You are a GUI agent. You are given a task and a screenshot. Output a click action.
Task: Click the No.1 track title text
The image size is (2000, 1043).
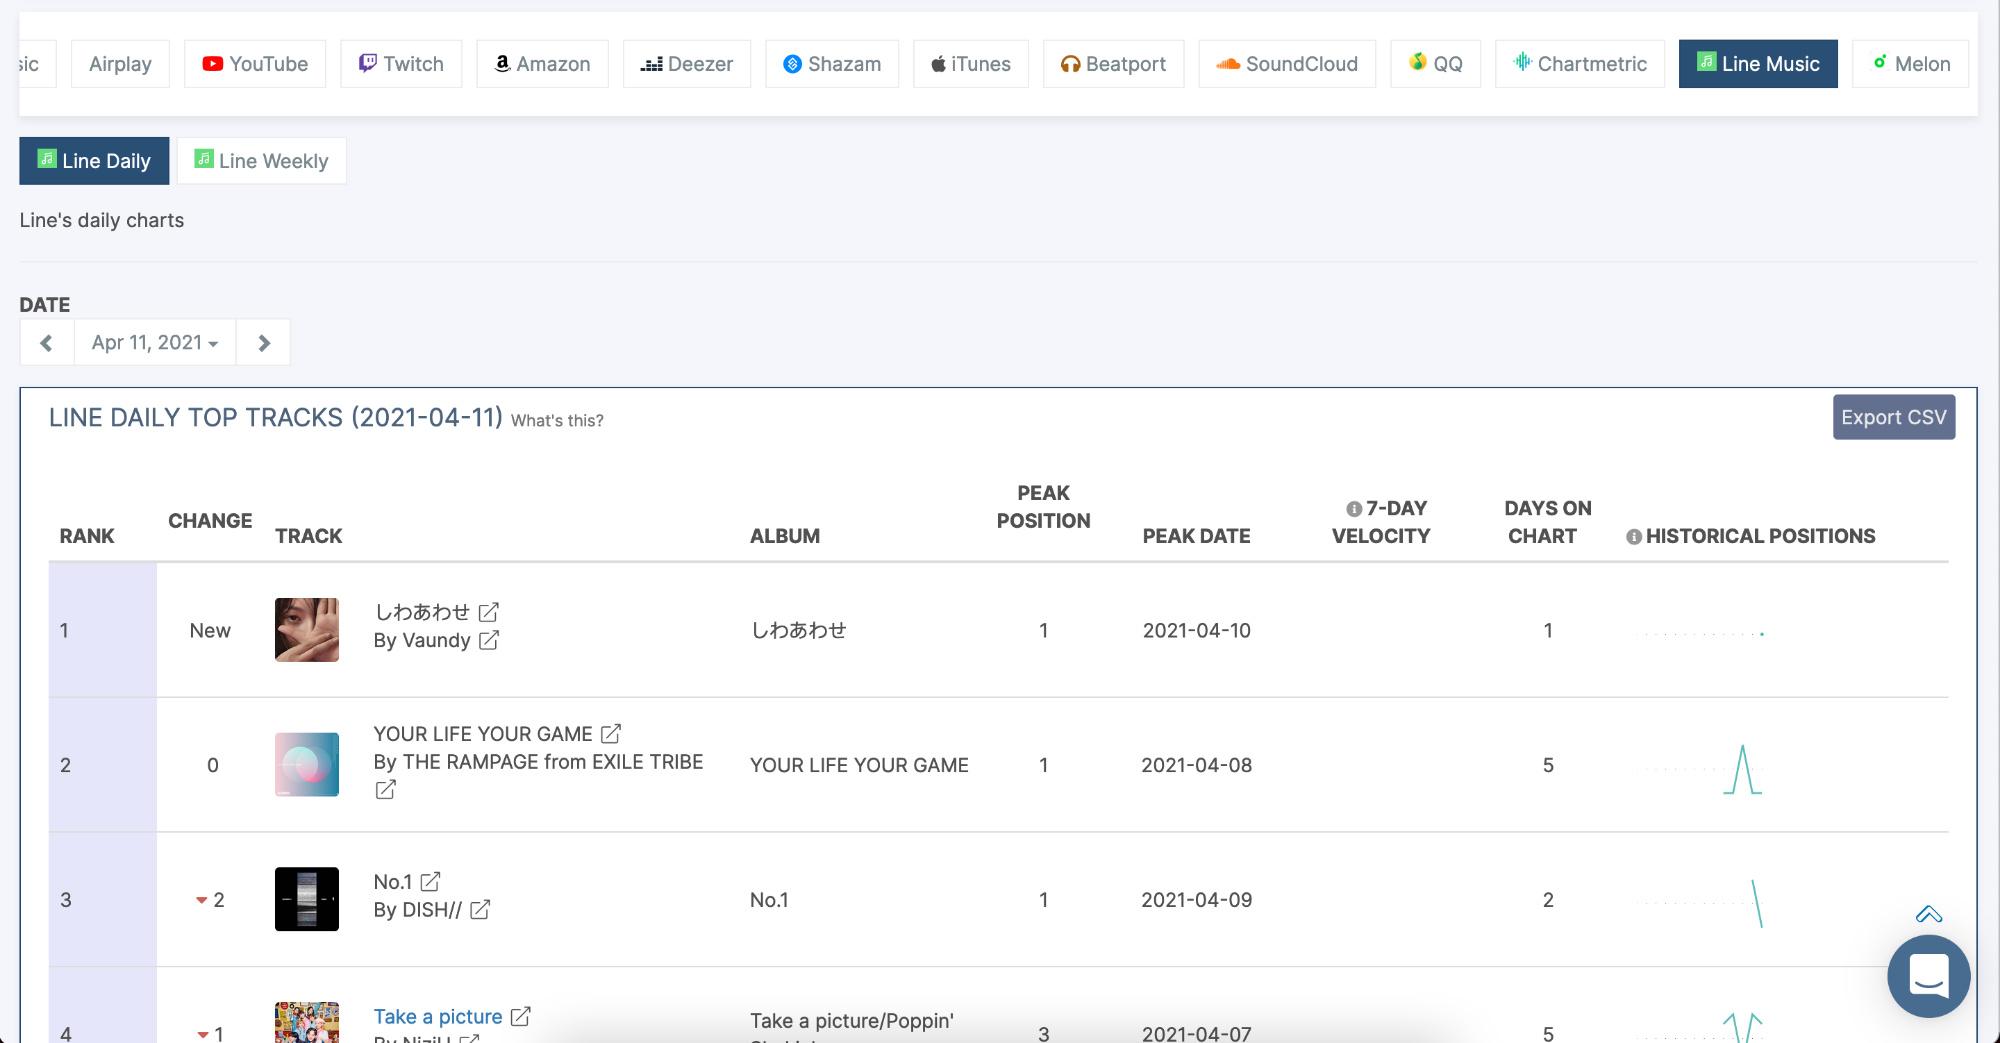[x=393, y=882]
